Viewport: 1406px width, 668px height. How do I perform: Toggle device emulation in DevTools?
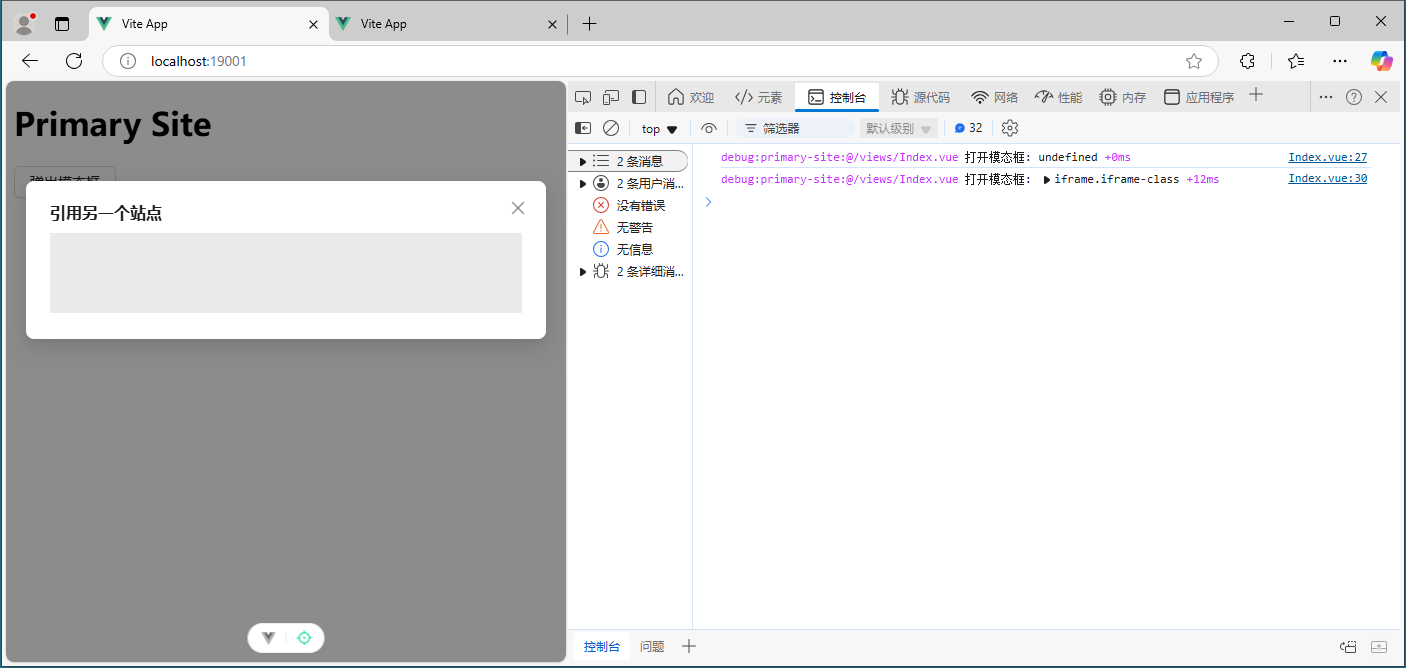pos(611,97)
